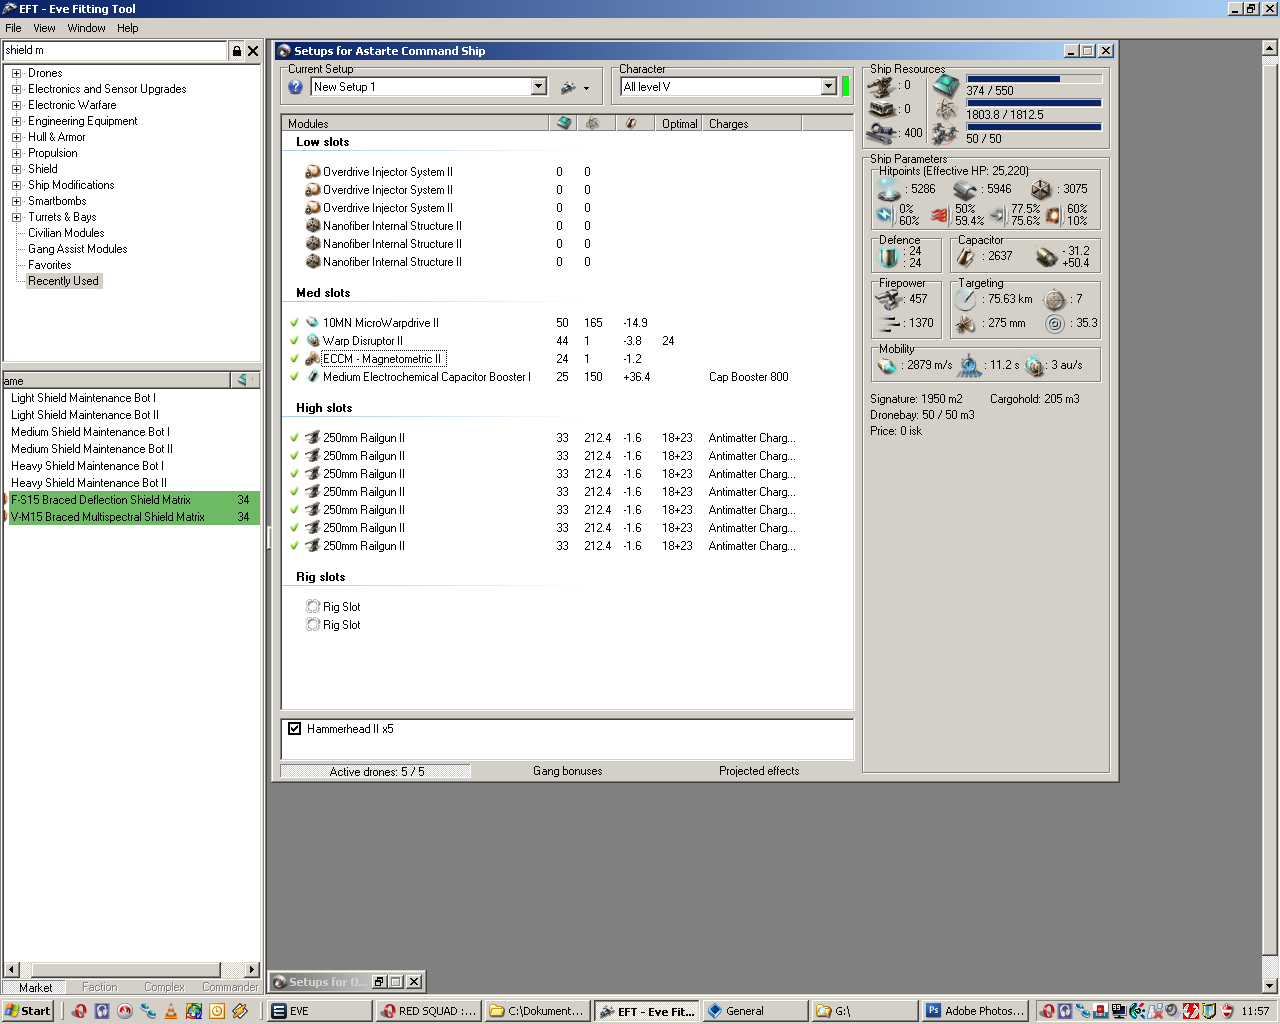Image resolution: width=1280 pixels, height=1024 pixels.
Task: Switch to the EVE taskbar button
Action: point(319,1011)
